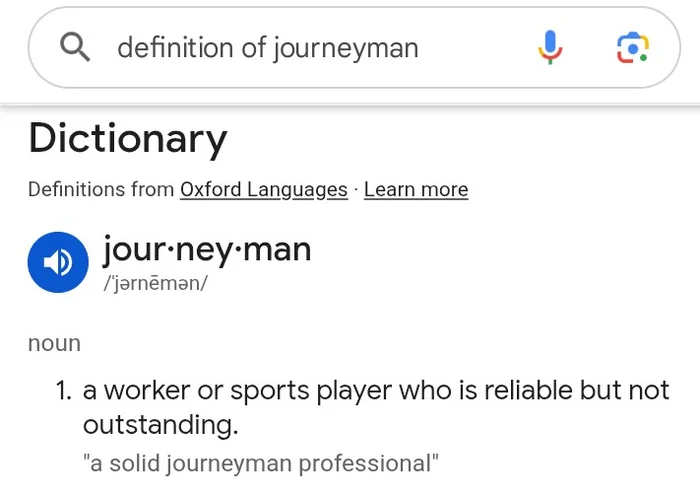Click the phonetic spelling under the headword
The width and height of the screenshot is (700, 498).
[155, 283]
